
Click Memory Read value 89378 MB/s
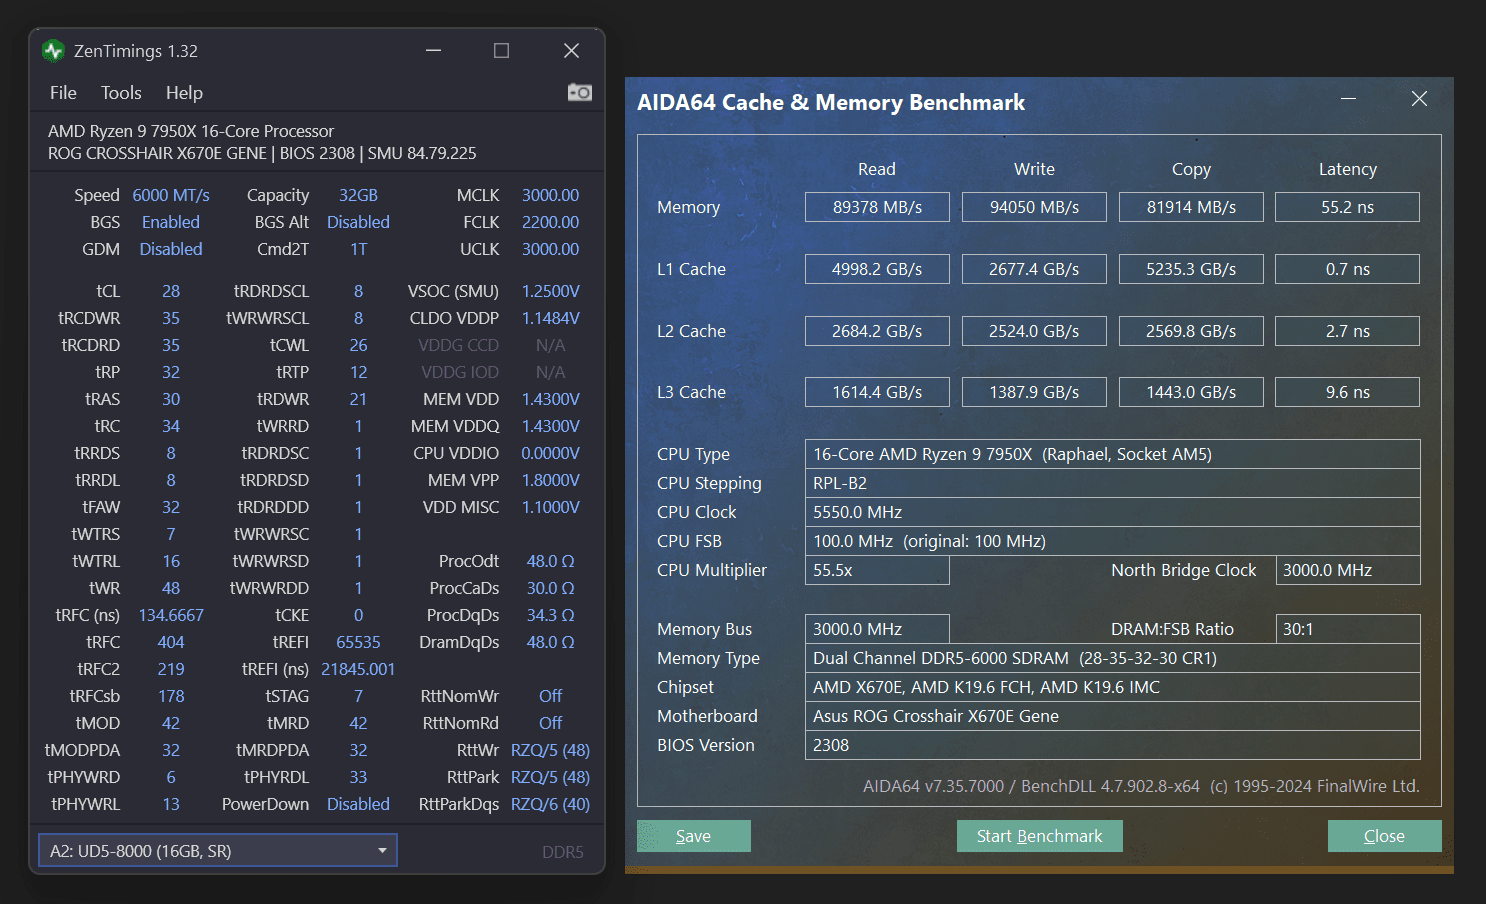[x=877, y=207]
